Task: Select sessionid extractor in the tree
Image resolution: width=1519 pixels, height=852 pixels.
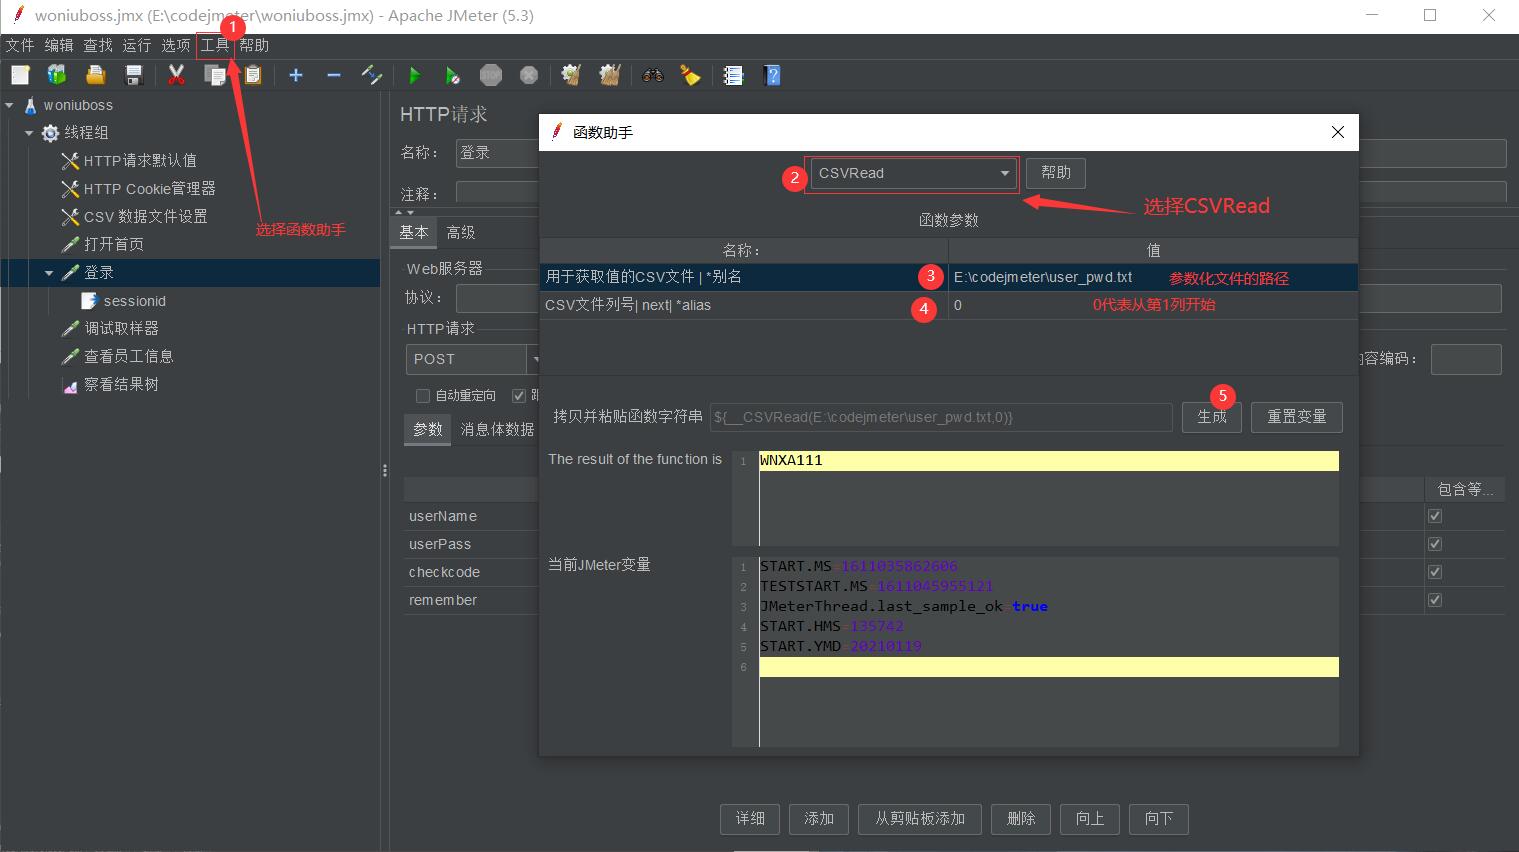Action: (134, 301)
